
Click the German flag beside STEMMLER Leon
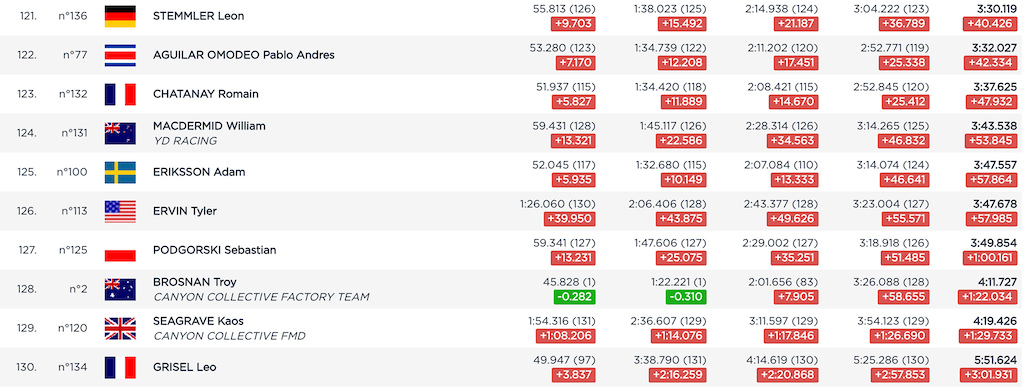(120, 16)
